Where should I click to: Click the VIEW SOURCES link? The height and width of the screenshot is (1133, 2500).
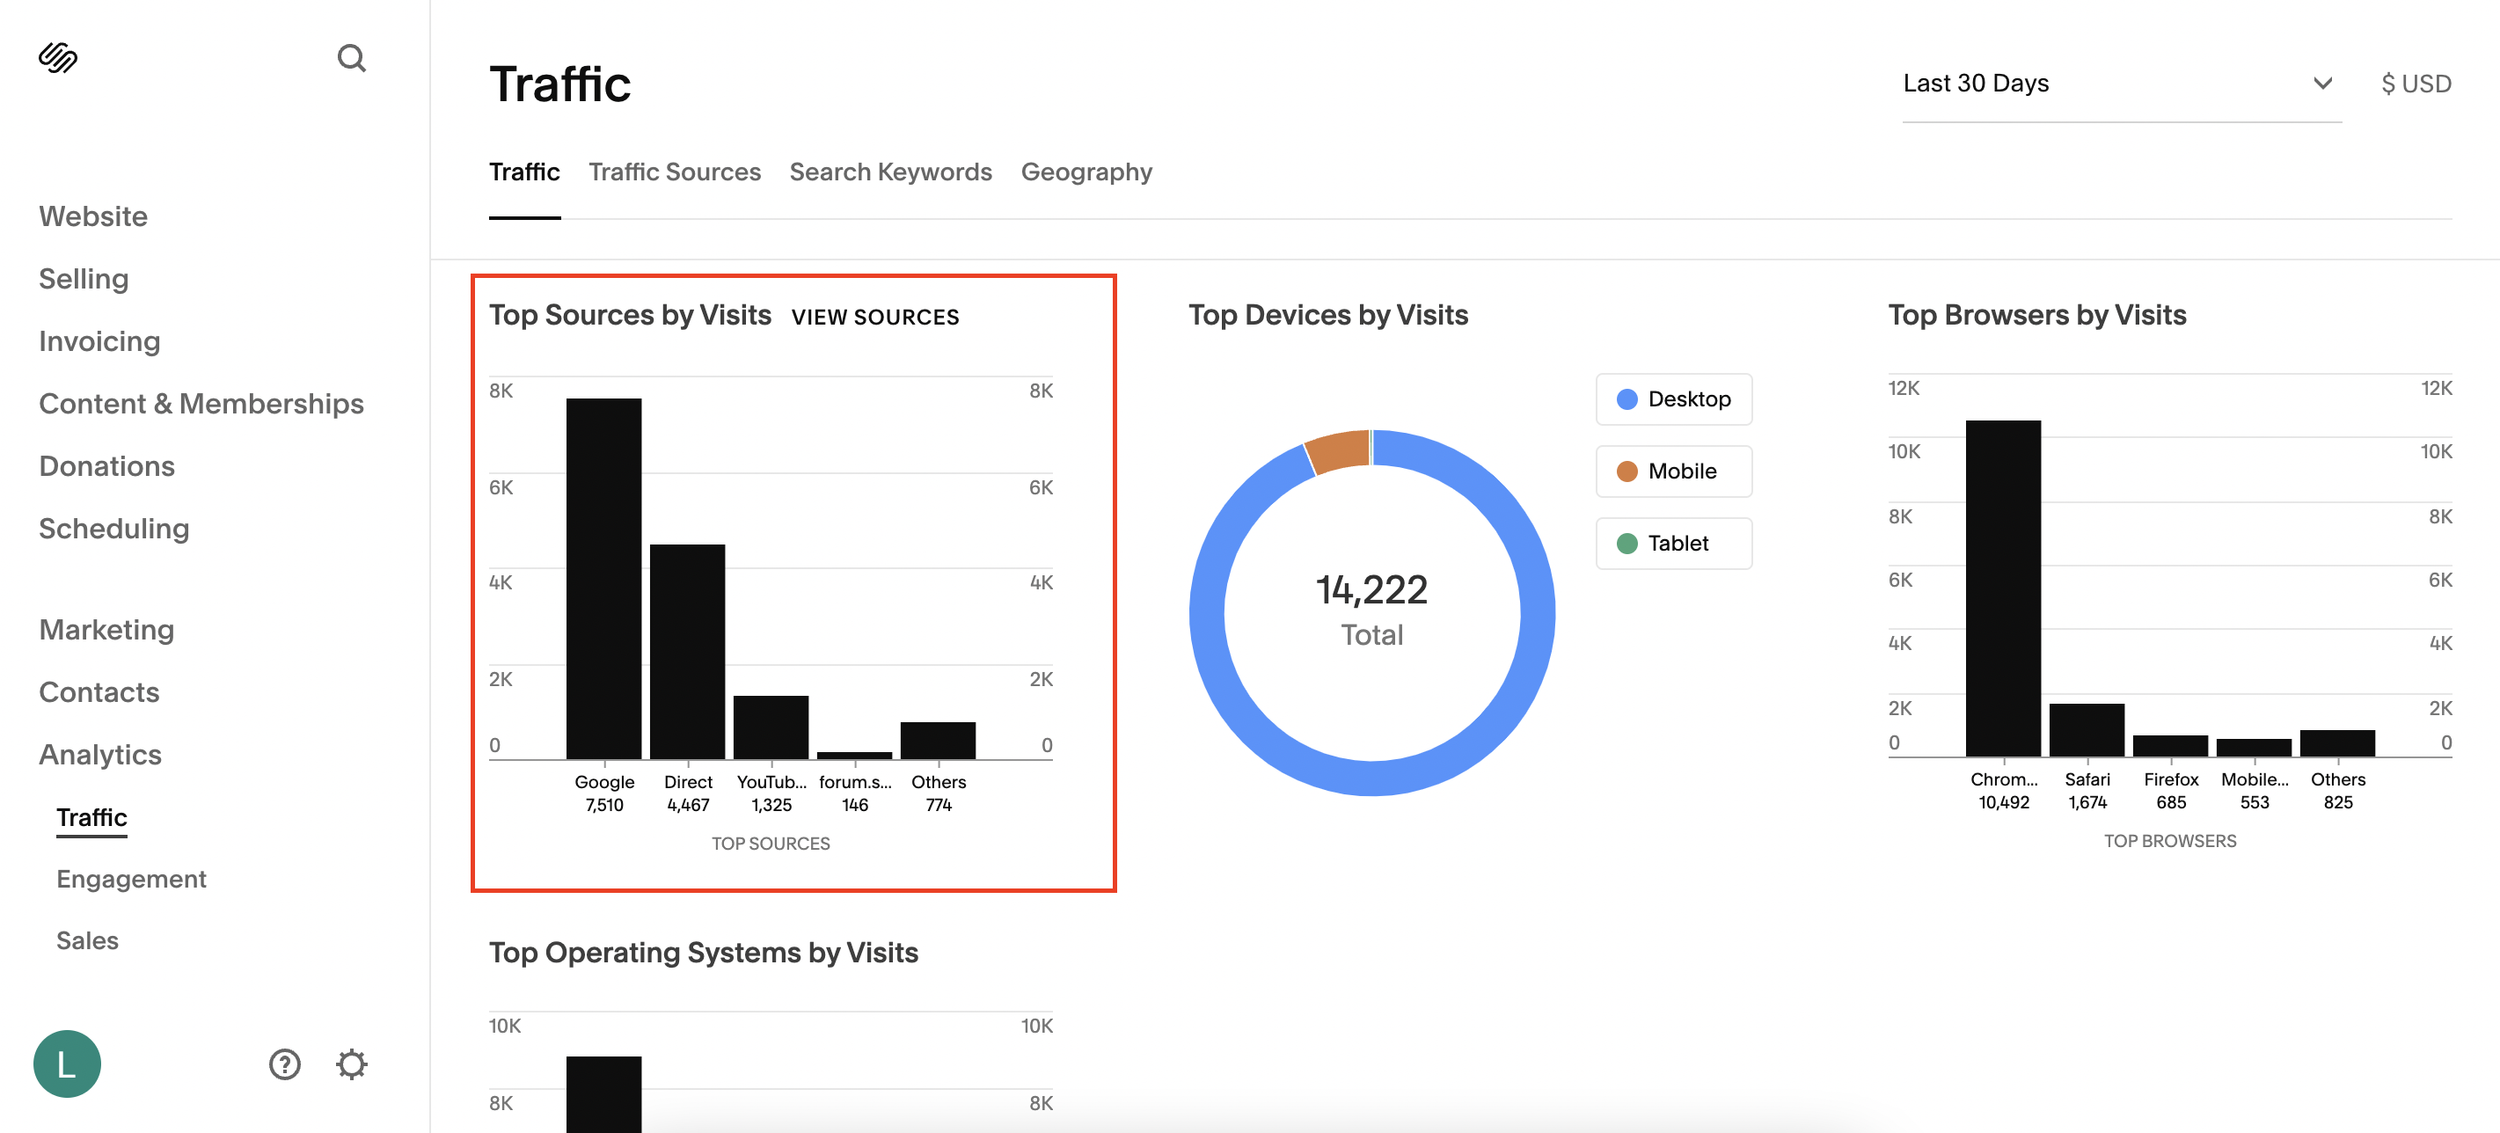(875, 317)
